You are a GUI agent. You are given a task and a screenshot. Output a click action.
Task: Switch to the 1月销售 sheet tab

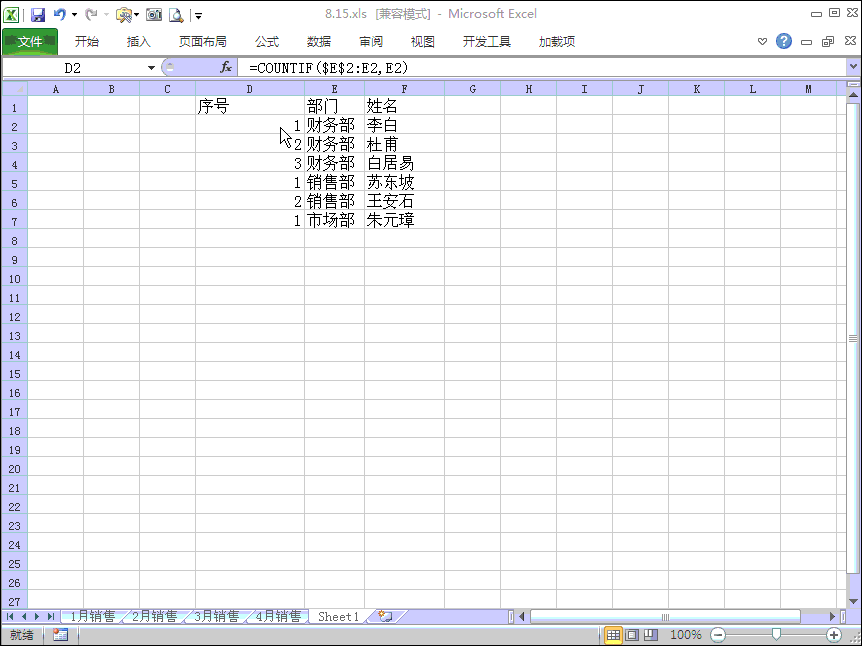pos(92,616)
